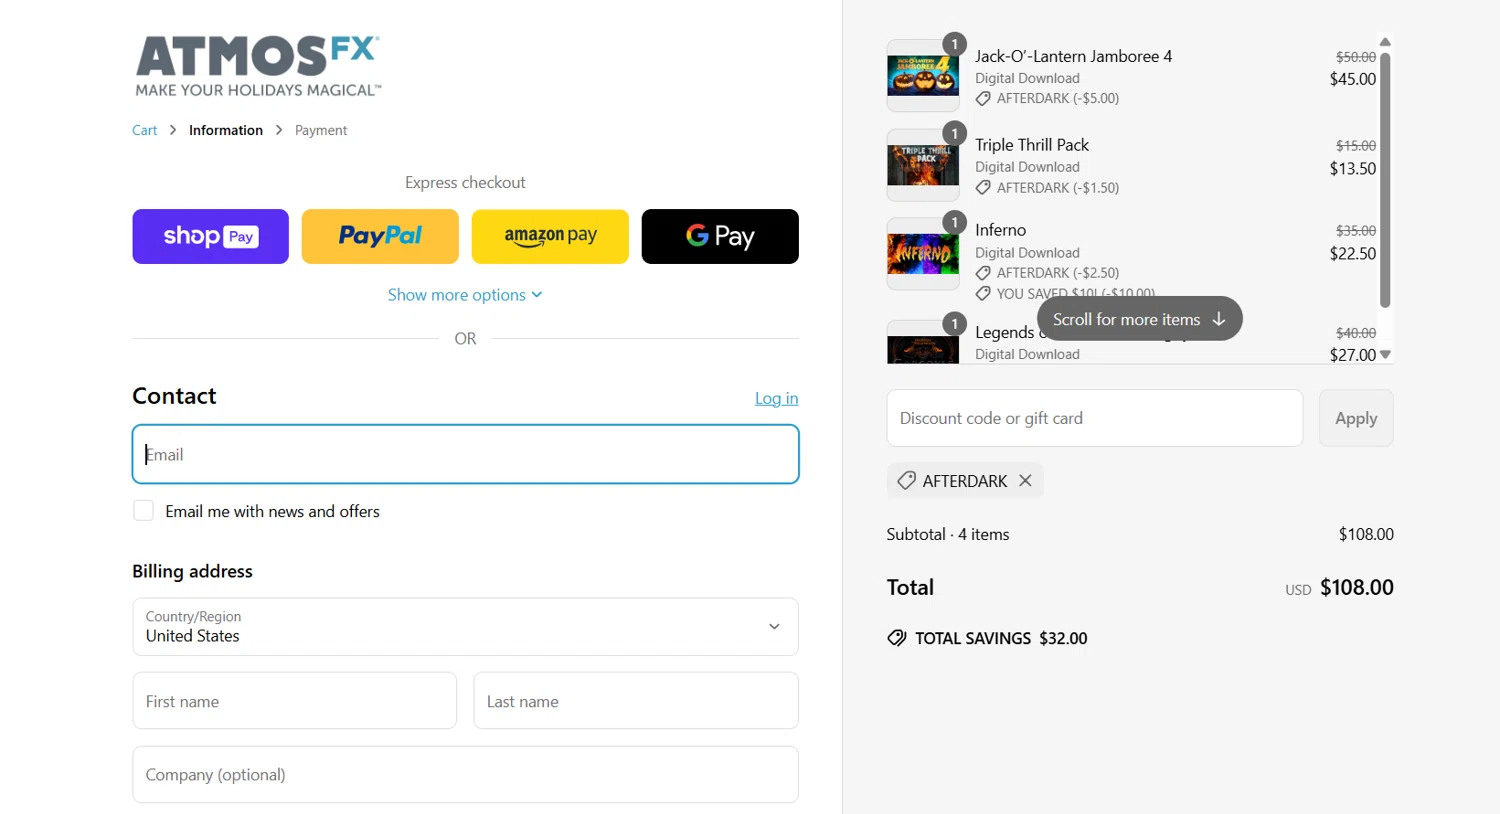
Task: Click quantity badge on Jack-O'-Lantern thumbnail
Action: pos(955,44)
